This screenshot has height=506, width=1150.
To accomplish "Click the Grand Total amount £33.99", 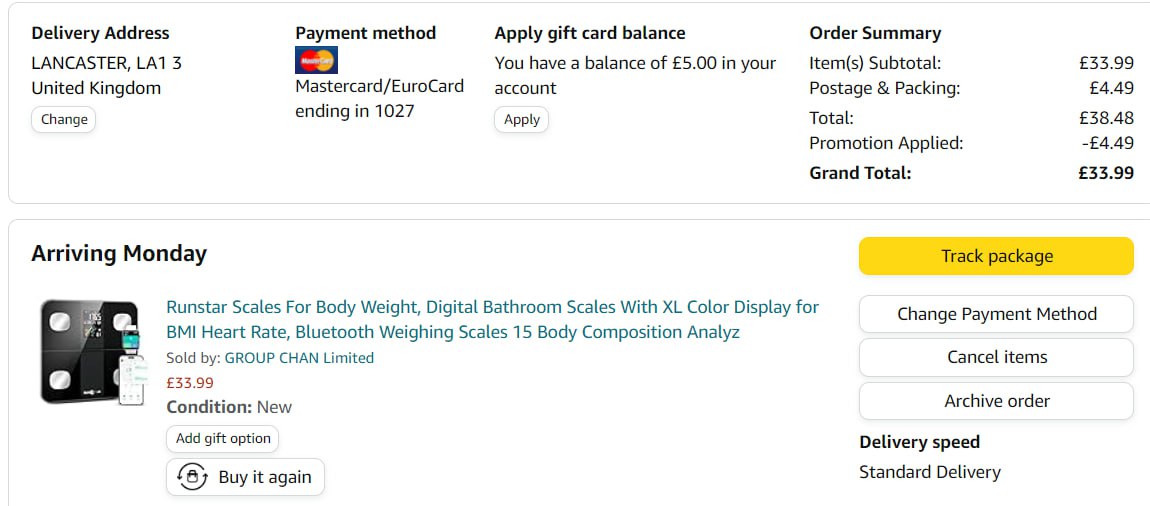I will pos(1105,173).
